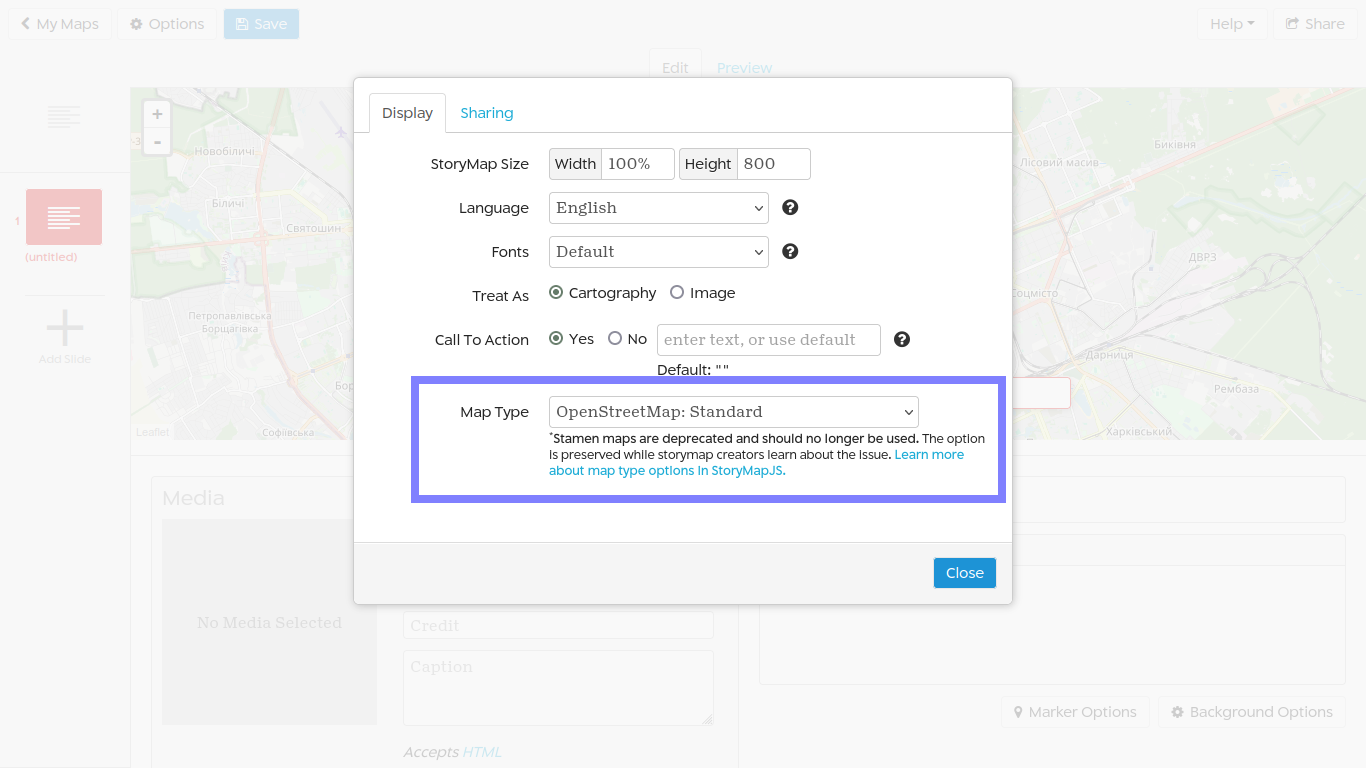Click the Call To Action help icon

(902, 340)
